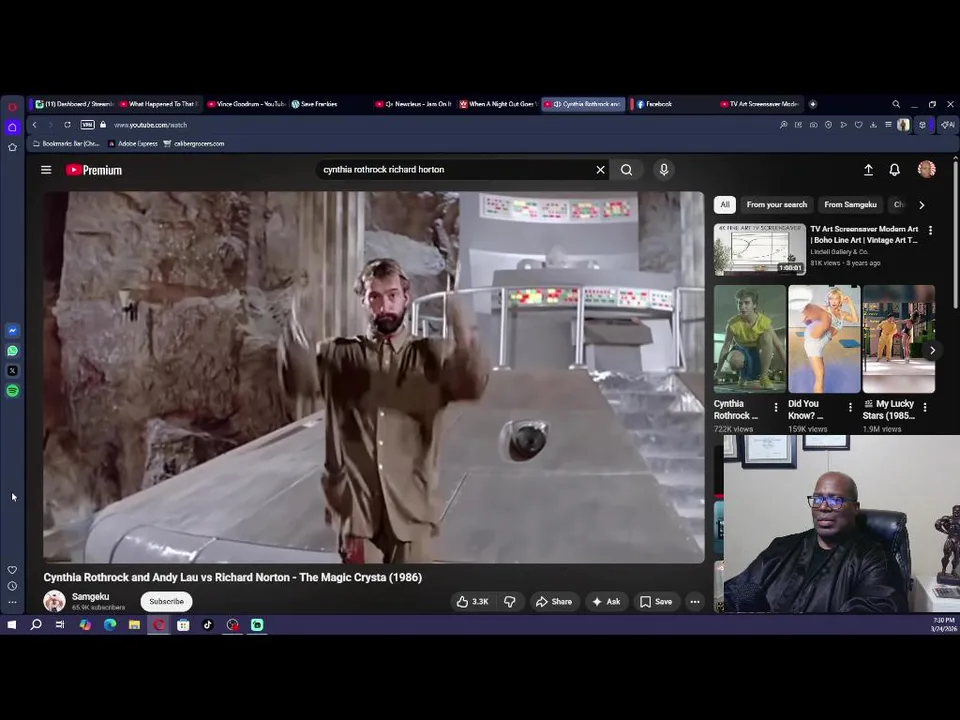This screenshot has width=960, height=720.
Task: Open the Bookmarks Bar folder
Action: [66, 144]
